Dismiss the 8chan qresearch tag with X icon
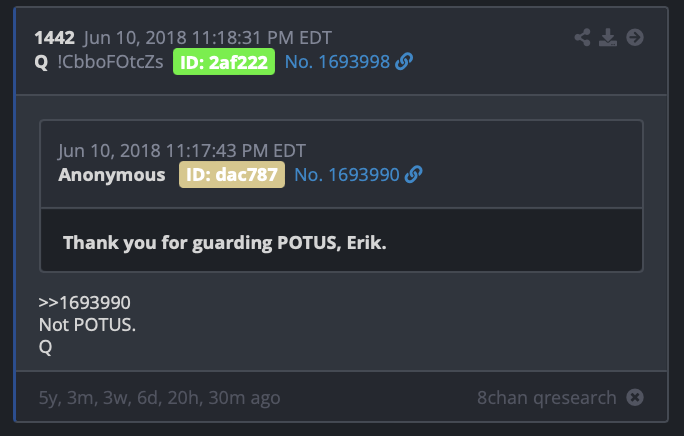 coord(635,397)
